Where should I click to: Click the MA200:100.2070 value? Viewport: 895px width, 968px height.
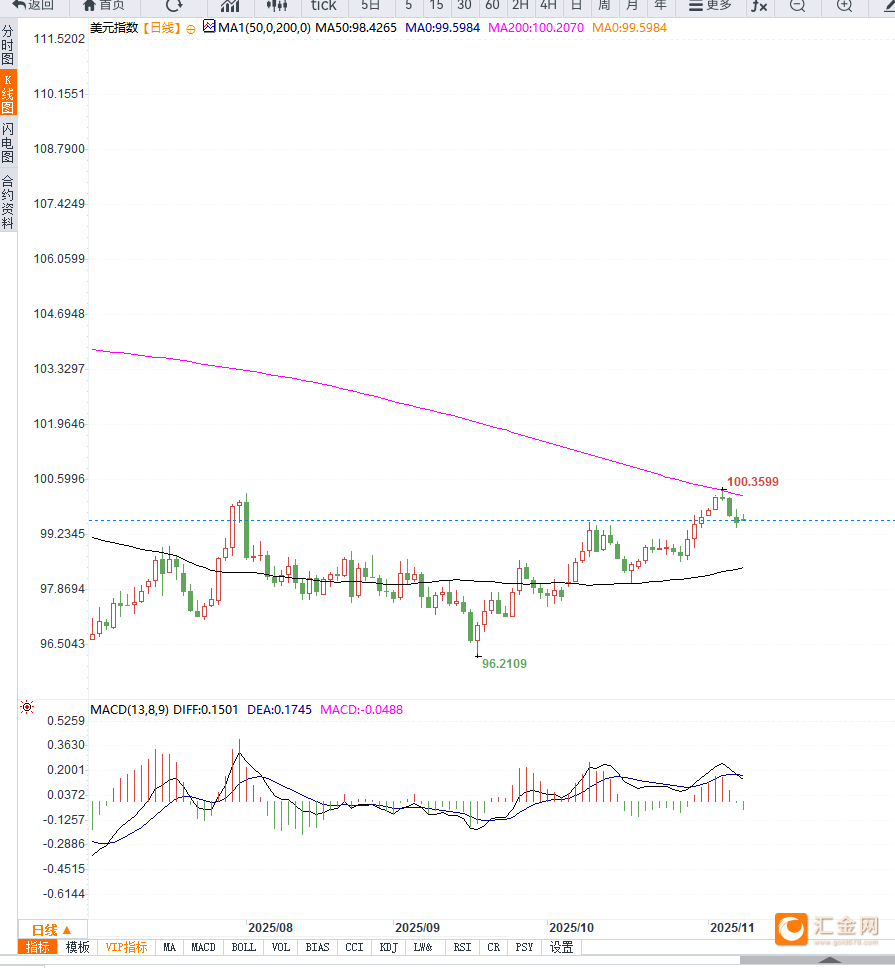536,28
